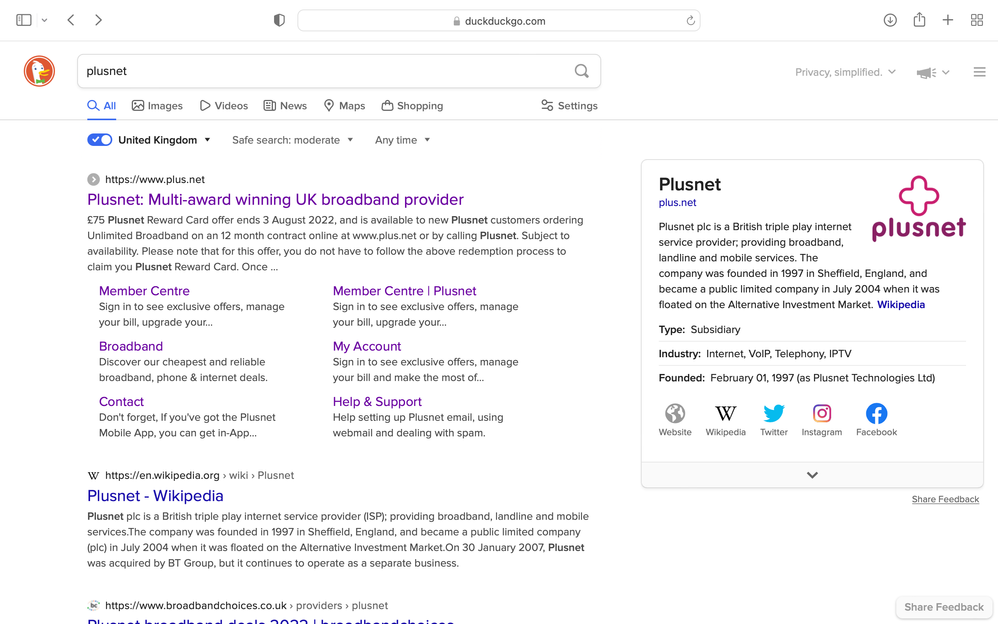
Task: Open Plusnet's Instagram from the knowledge panel
Action: (x=822, y=414)
